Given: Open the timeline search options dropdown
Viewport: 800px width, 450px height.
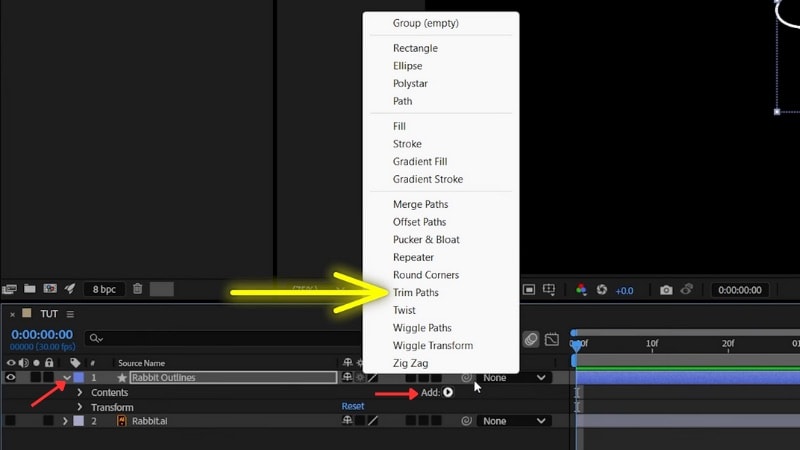Looking at the screenshot, I should point(96,338).
